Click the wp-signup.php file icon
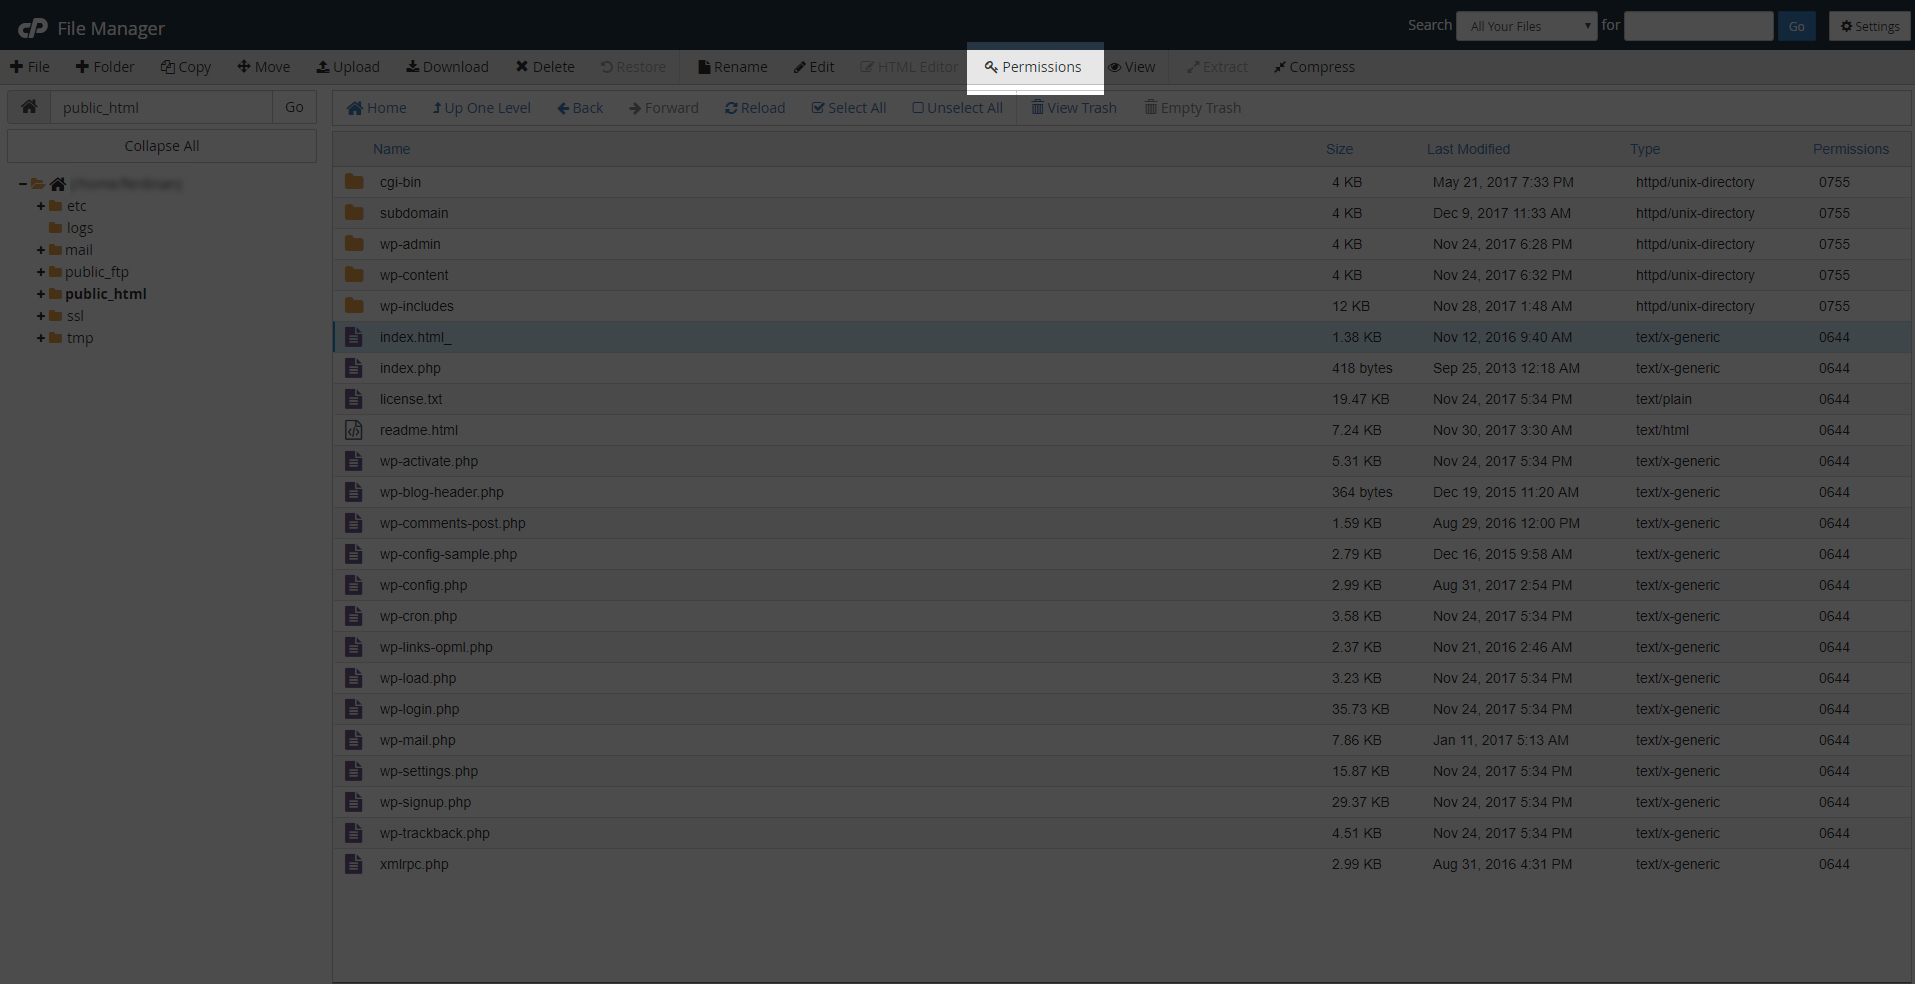This screenshot has width=1915, height=984. (x=354, y=802)
